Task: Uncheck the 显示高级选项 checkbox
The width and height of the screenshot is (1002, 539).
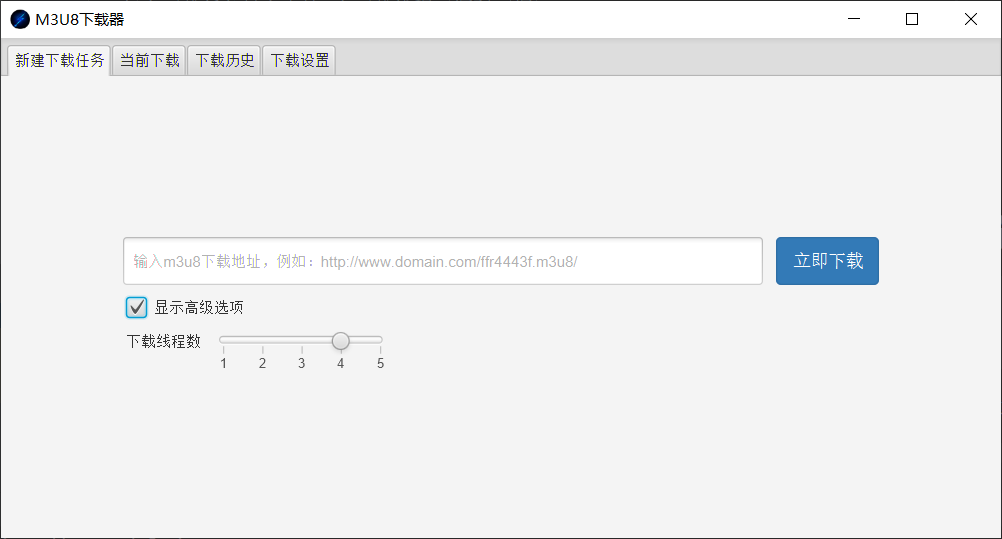Action: [x=137, y=307]
